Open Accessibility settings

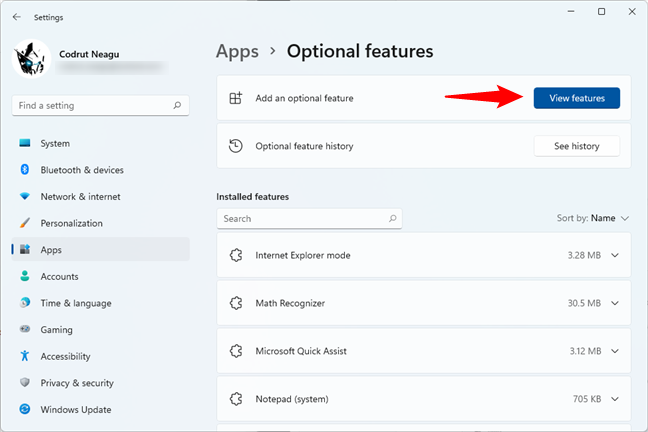[100, 356]
